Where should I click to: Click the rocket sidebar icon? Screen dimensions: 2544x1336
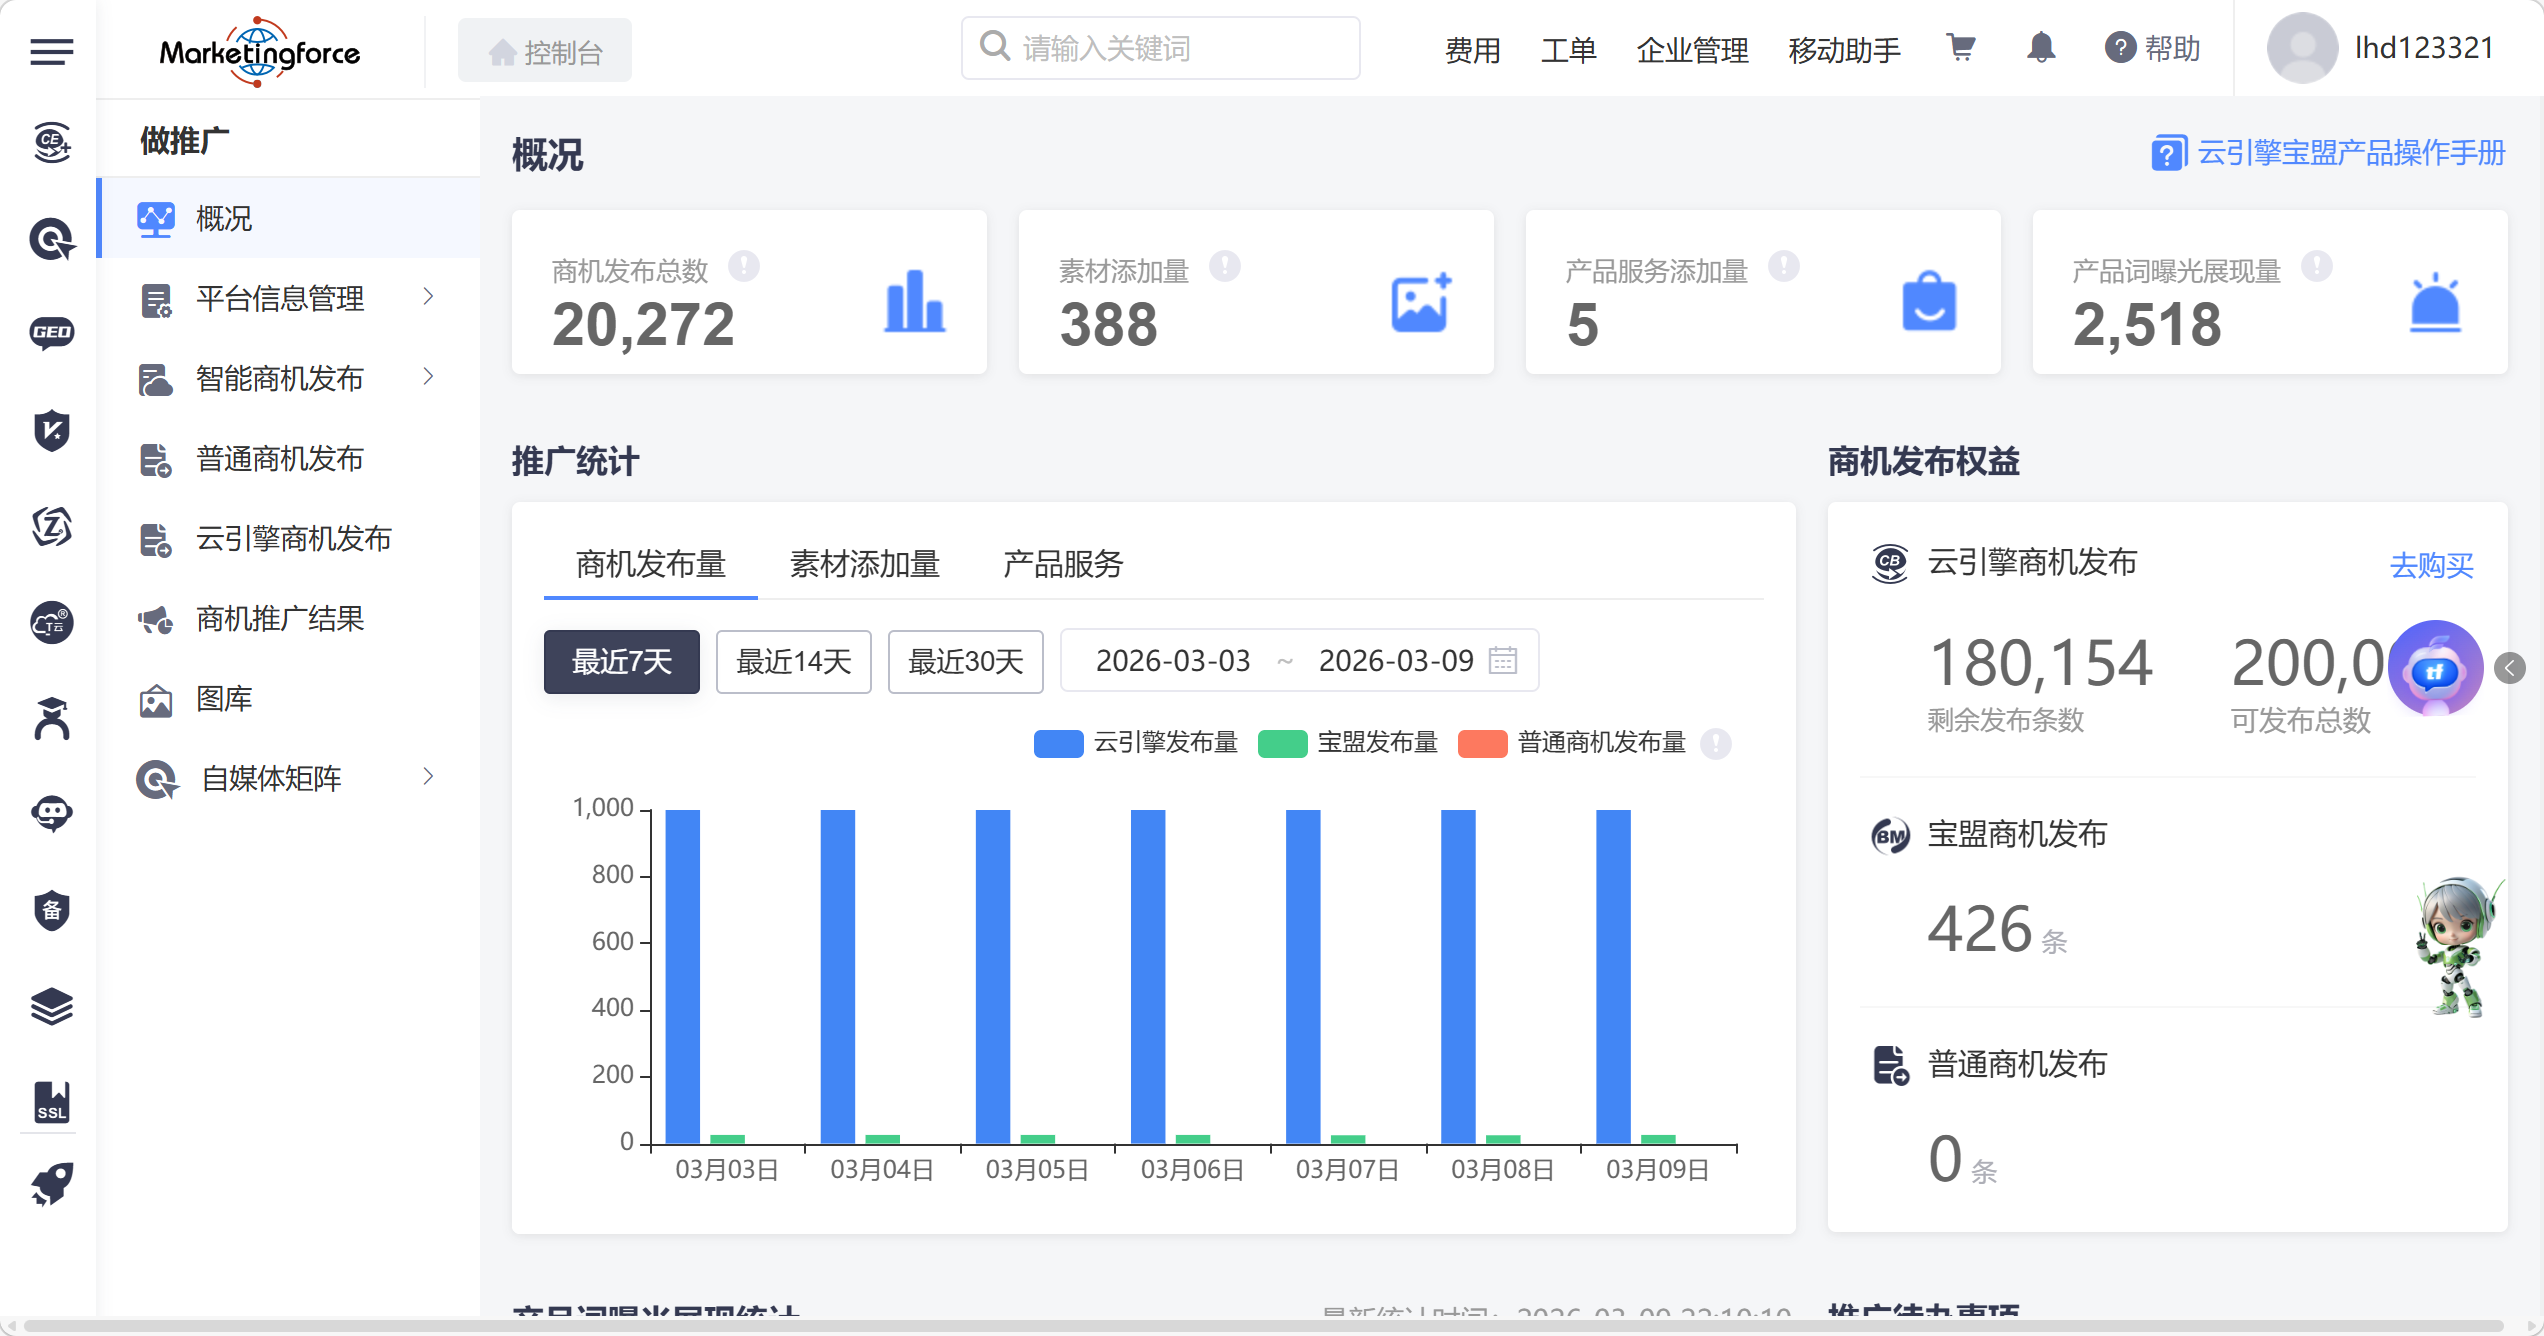[51, 1184]
